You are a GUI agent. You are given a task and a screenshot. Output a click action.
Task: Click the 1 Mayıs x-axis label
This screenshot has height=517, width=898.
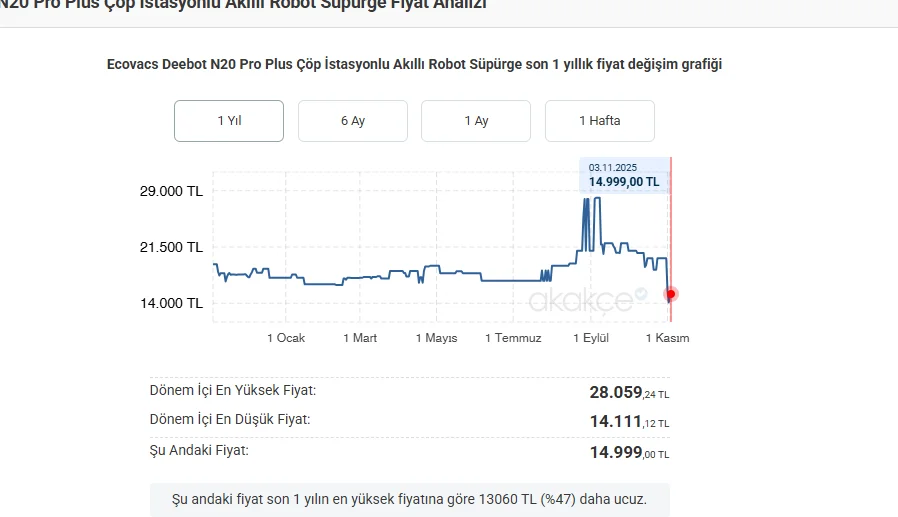(436, 338)
